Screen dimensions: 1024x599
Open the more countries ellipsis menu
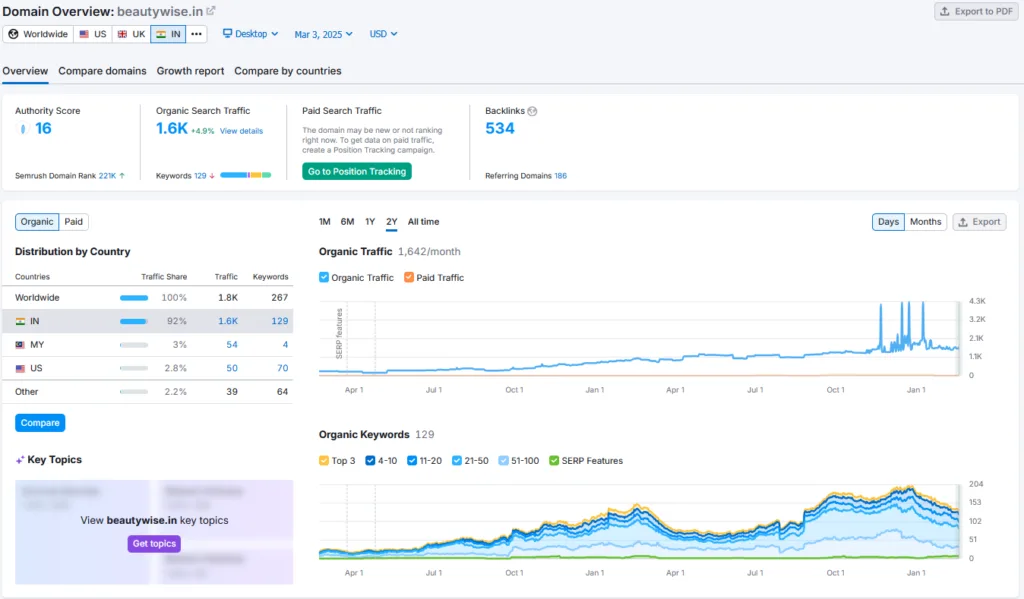tap(197, 34)
